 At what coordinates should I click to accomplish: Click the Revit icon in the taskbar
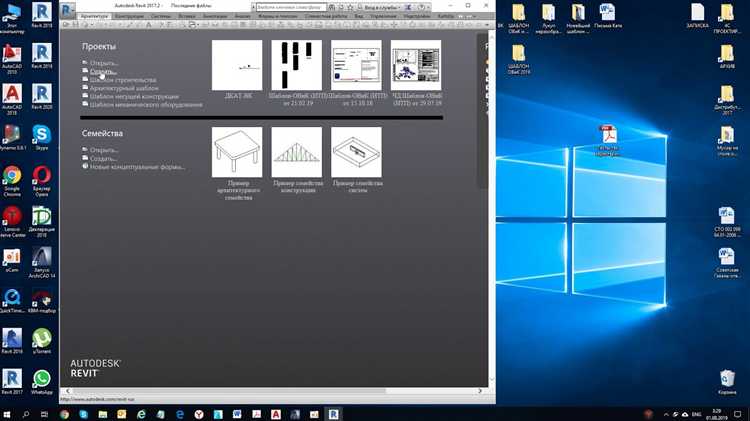coord(333,414)
